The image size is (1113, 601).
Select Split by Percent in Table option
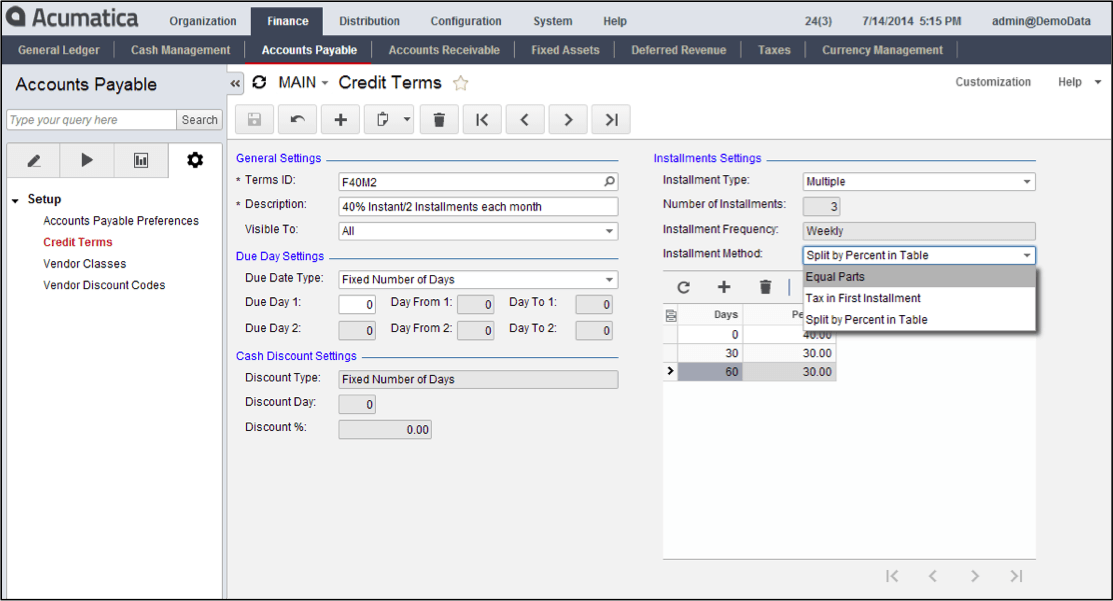pyautogui.click(x=919, y=319)
